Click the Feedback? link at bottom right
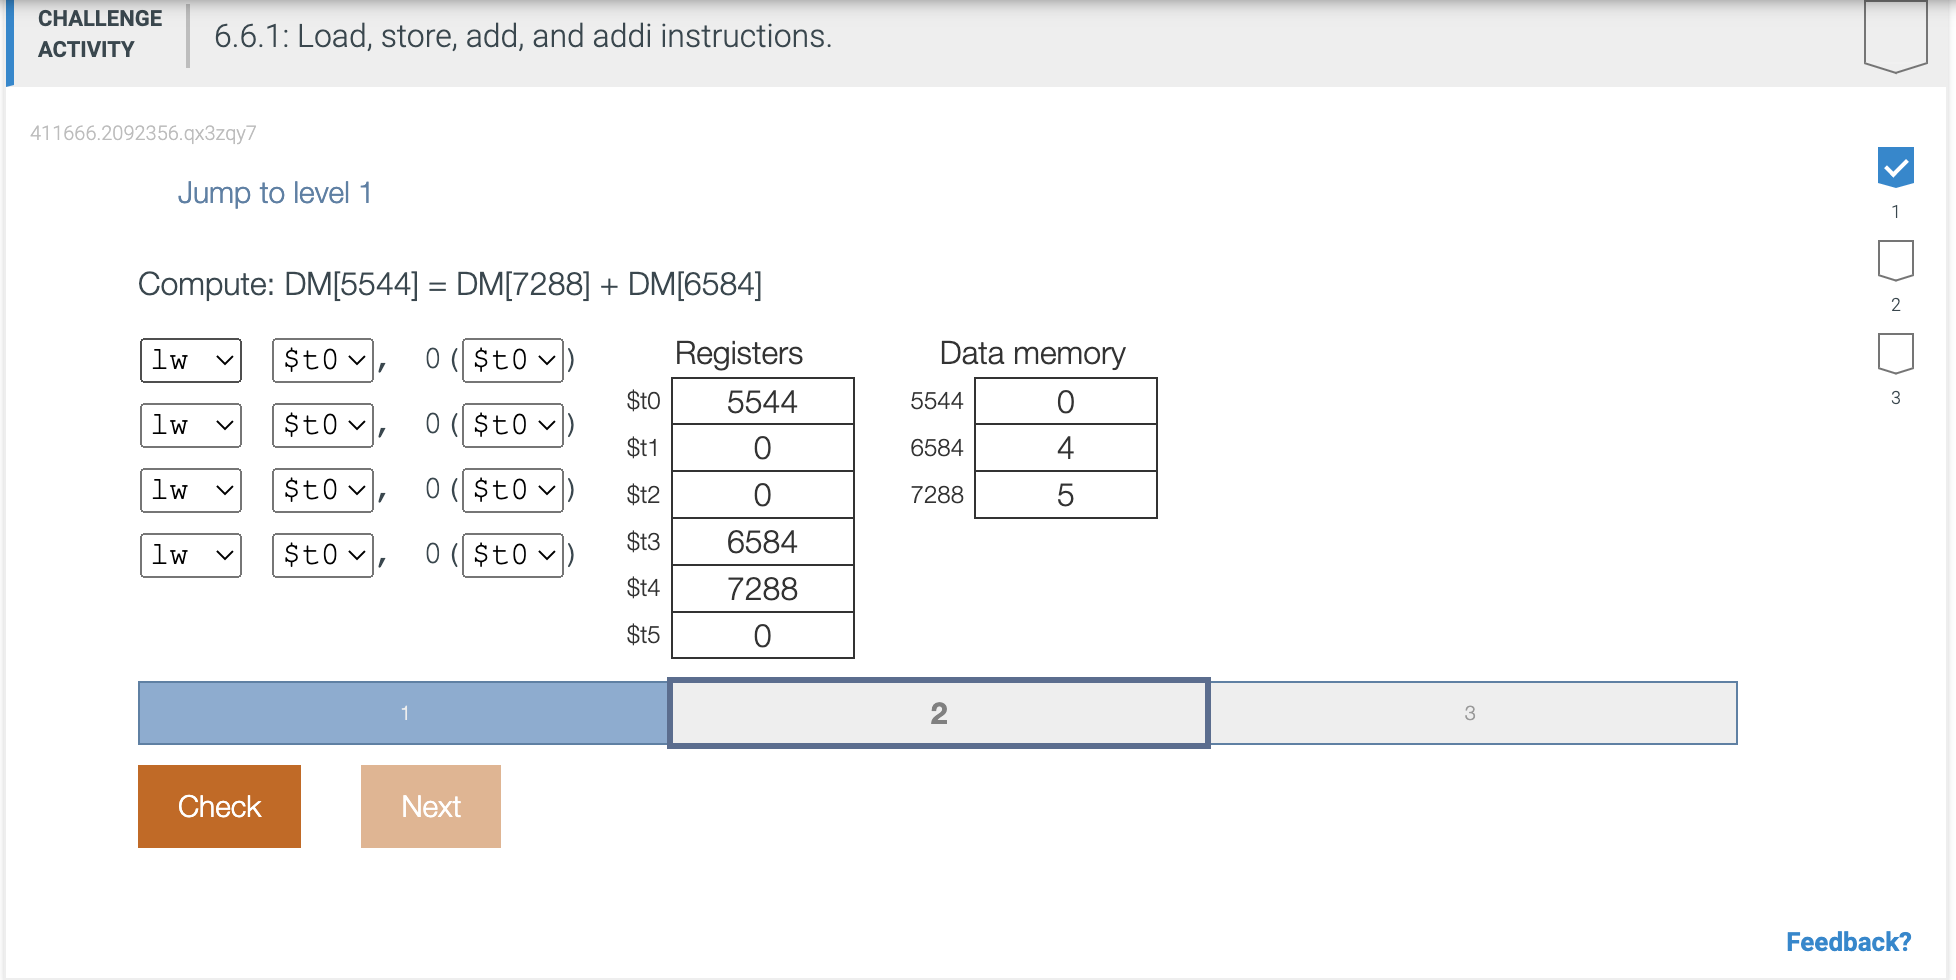This screenshot has width=1956, height=980. click(x=1848, y=941)
